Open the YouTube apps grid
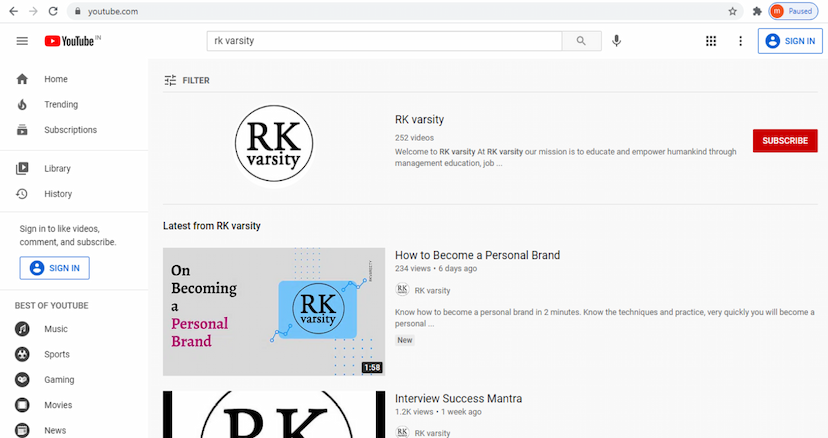The image size is (828, 438). pos(711,41)
